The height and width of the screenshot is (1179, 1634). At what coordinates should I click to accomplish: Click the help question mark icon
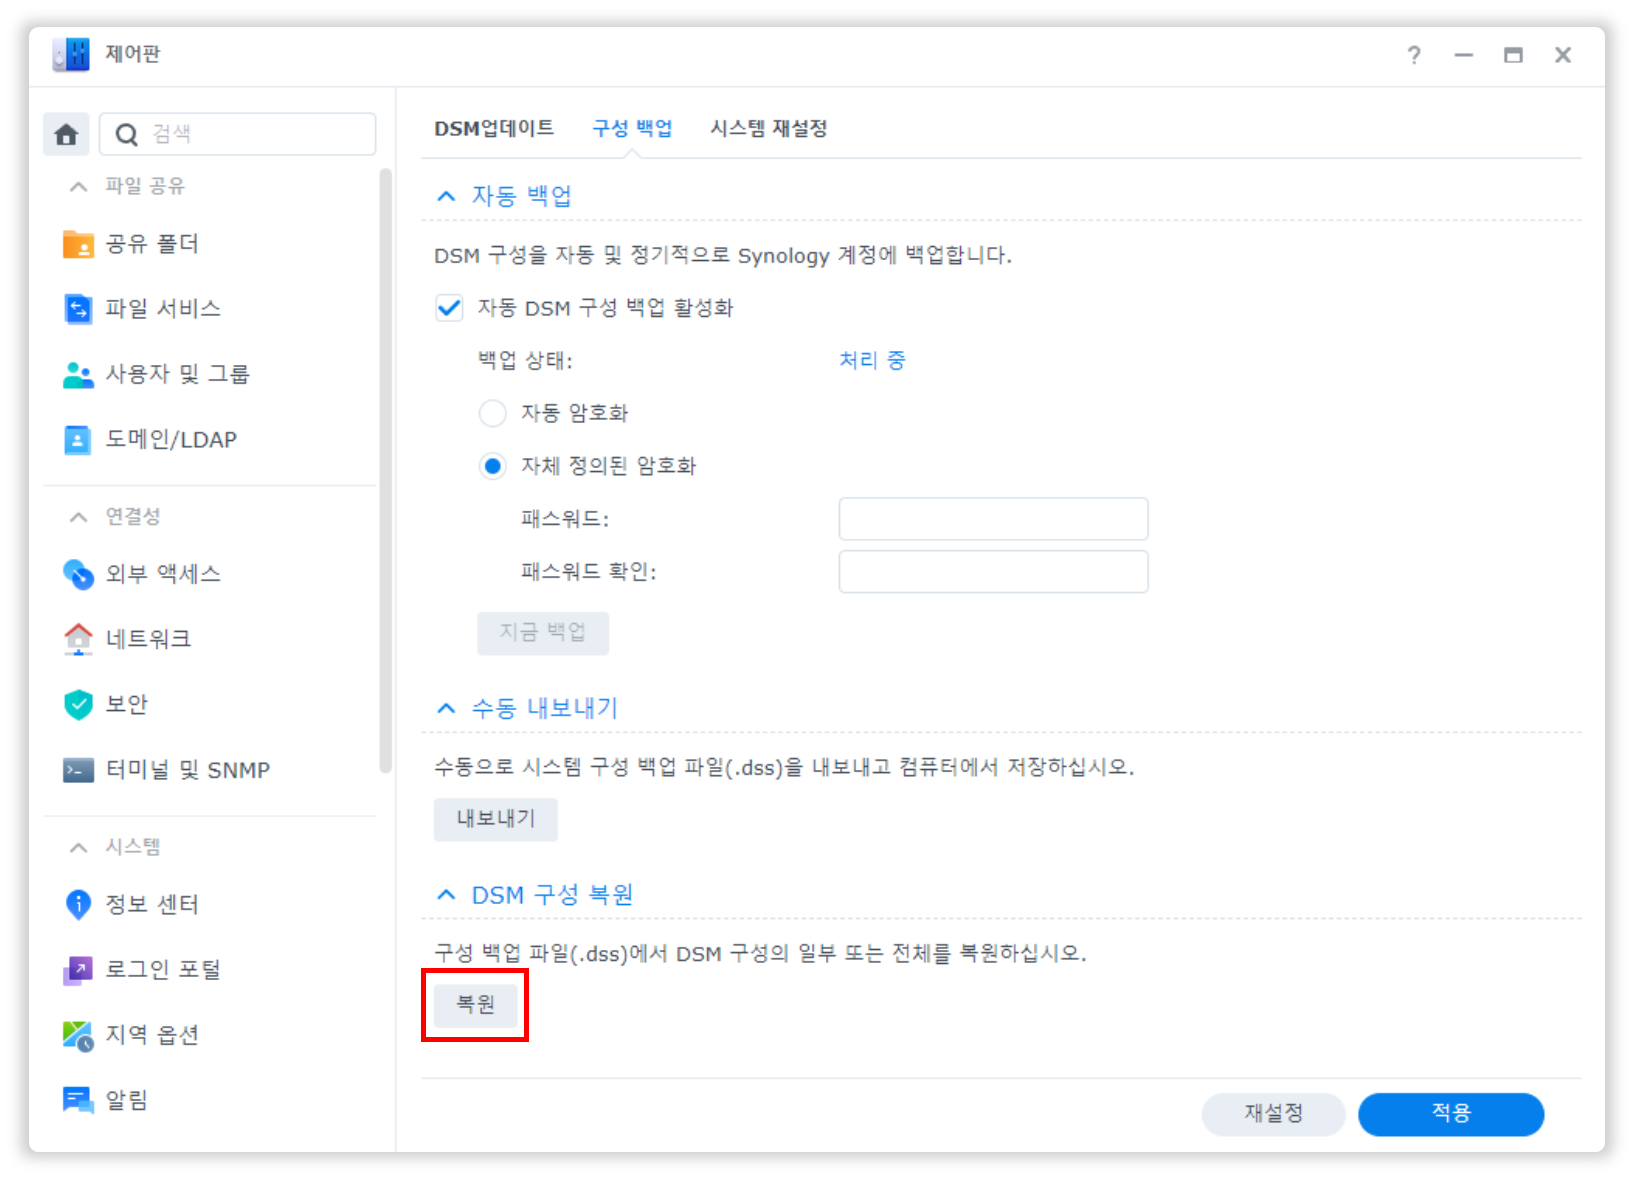1413,55
